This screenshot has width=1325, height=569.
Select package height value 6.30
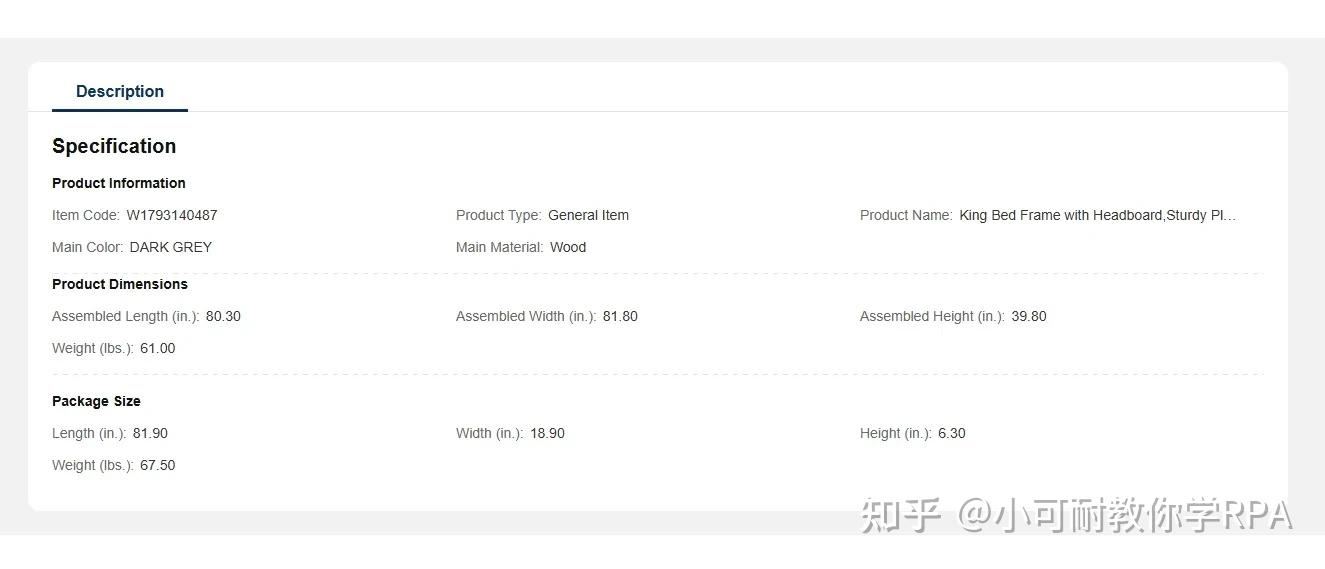[x=952, y=433]
